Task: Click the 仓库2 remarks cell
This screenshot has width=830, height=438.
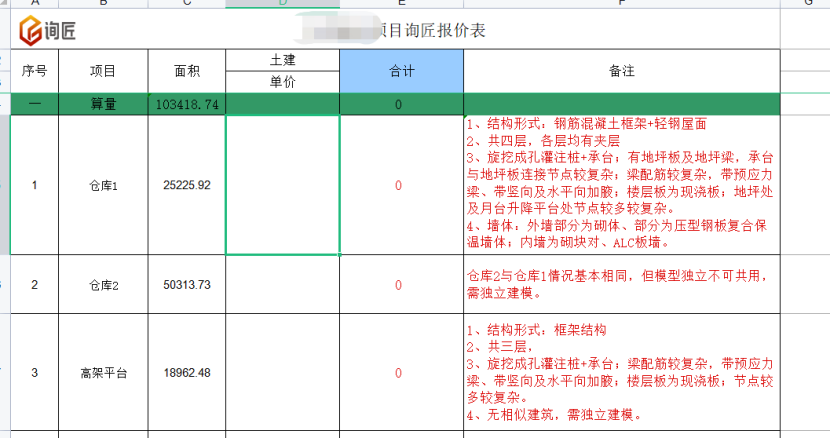Action: 621,285
